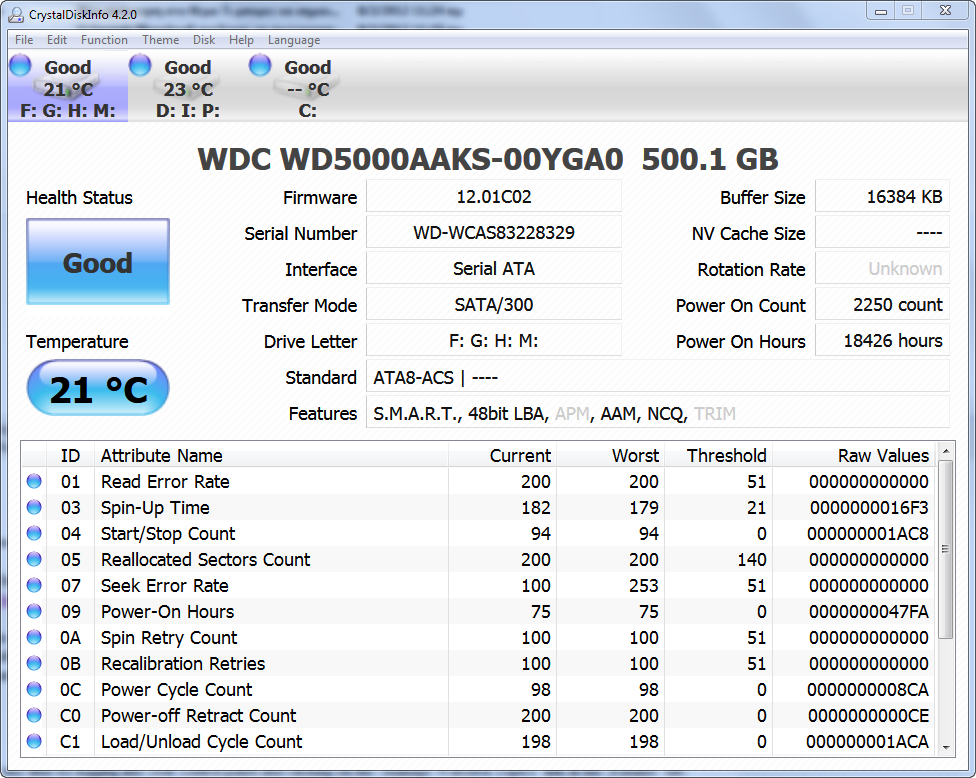This screenshot has height=778, width=976.
Task: Select the Power-off Retract Count attribute name
Action: (x=199, y=716)
